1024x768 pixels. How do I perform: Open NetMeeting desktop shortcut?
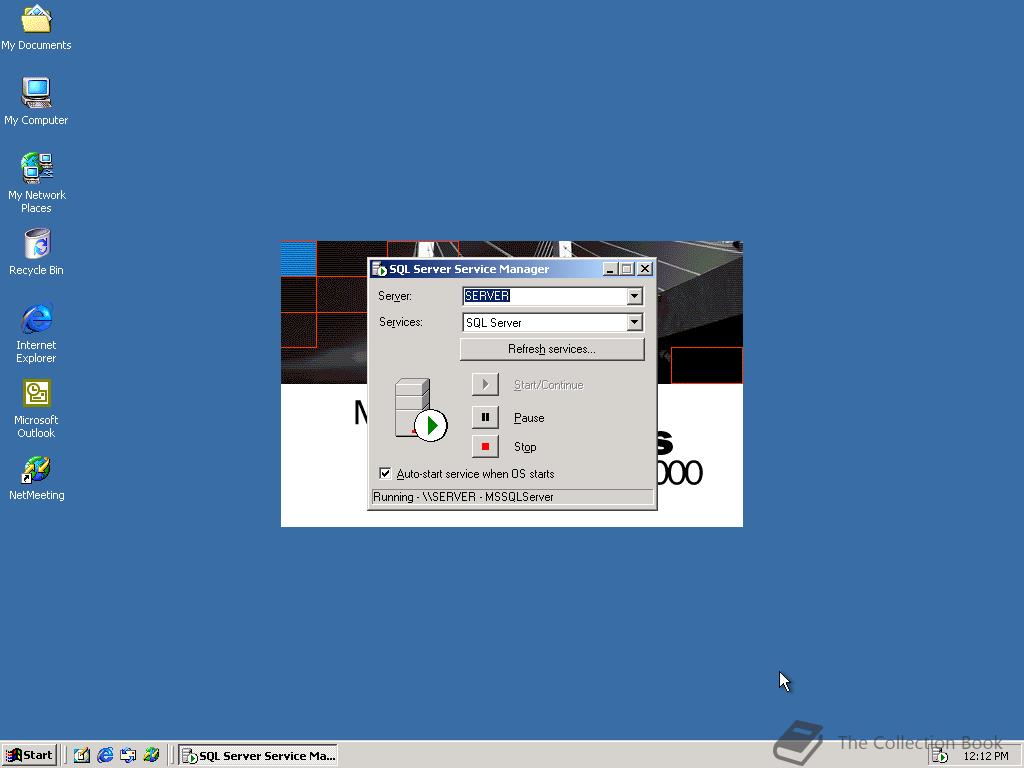pos(36,478)
